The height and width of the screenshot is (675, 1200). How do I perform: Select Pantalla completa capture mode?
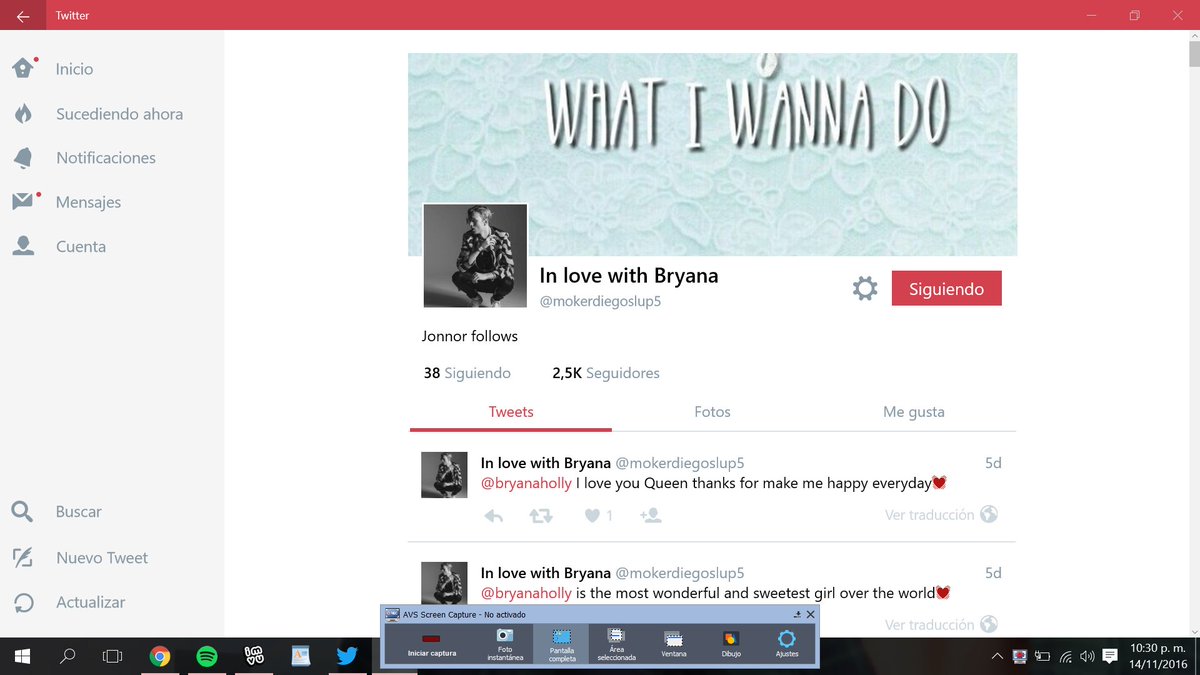coord(561,645)
